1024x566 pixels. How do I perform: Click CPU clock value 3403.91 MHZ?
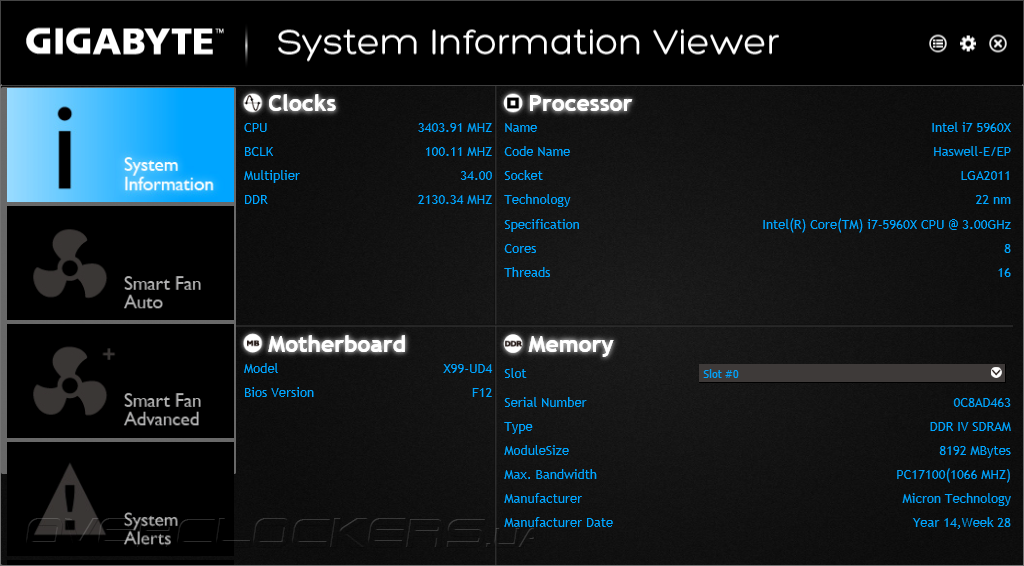pos(455,128)
